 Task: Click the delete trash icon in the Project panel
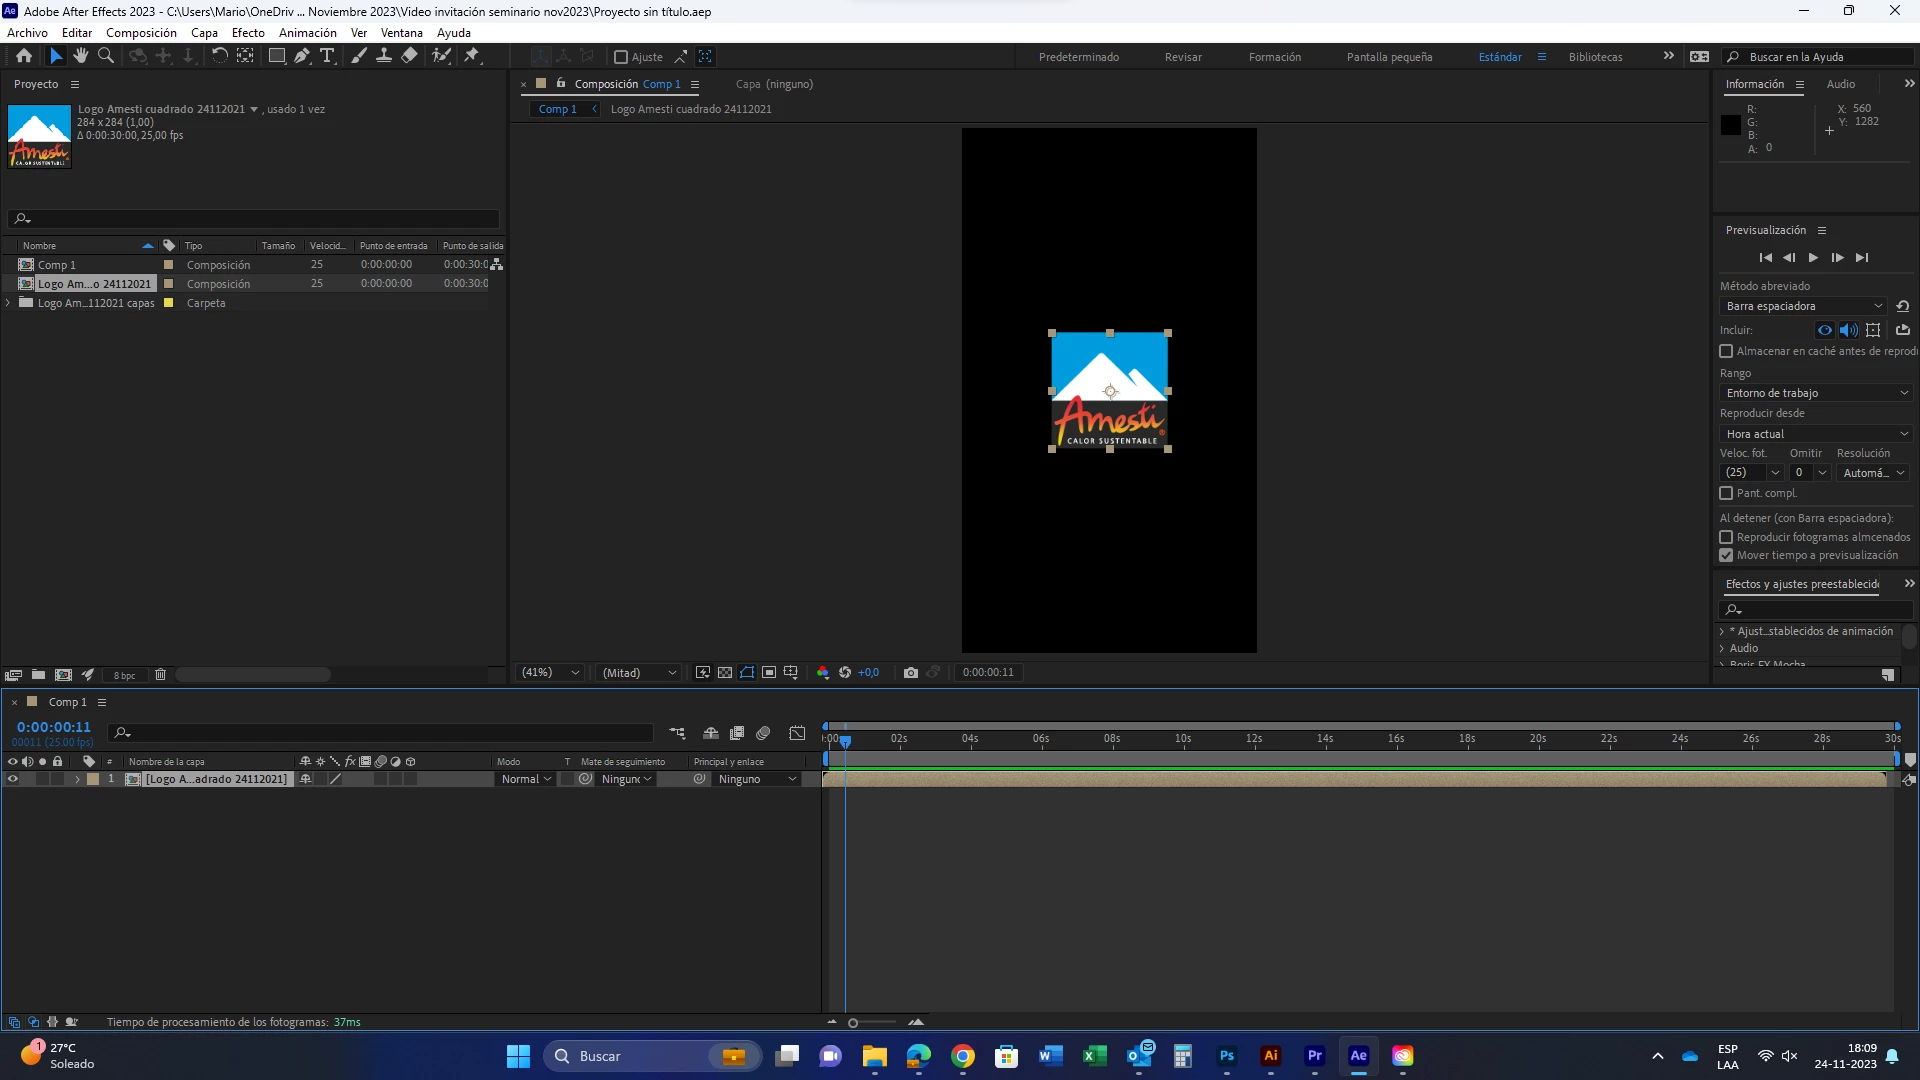[x=160, y=675]
